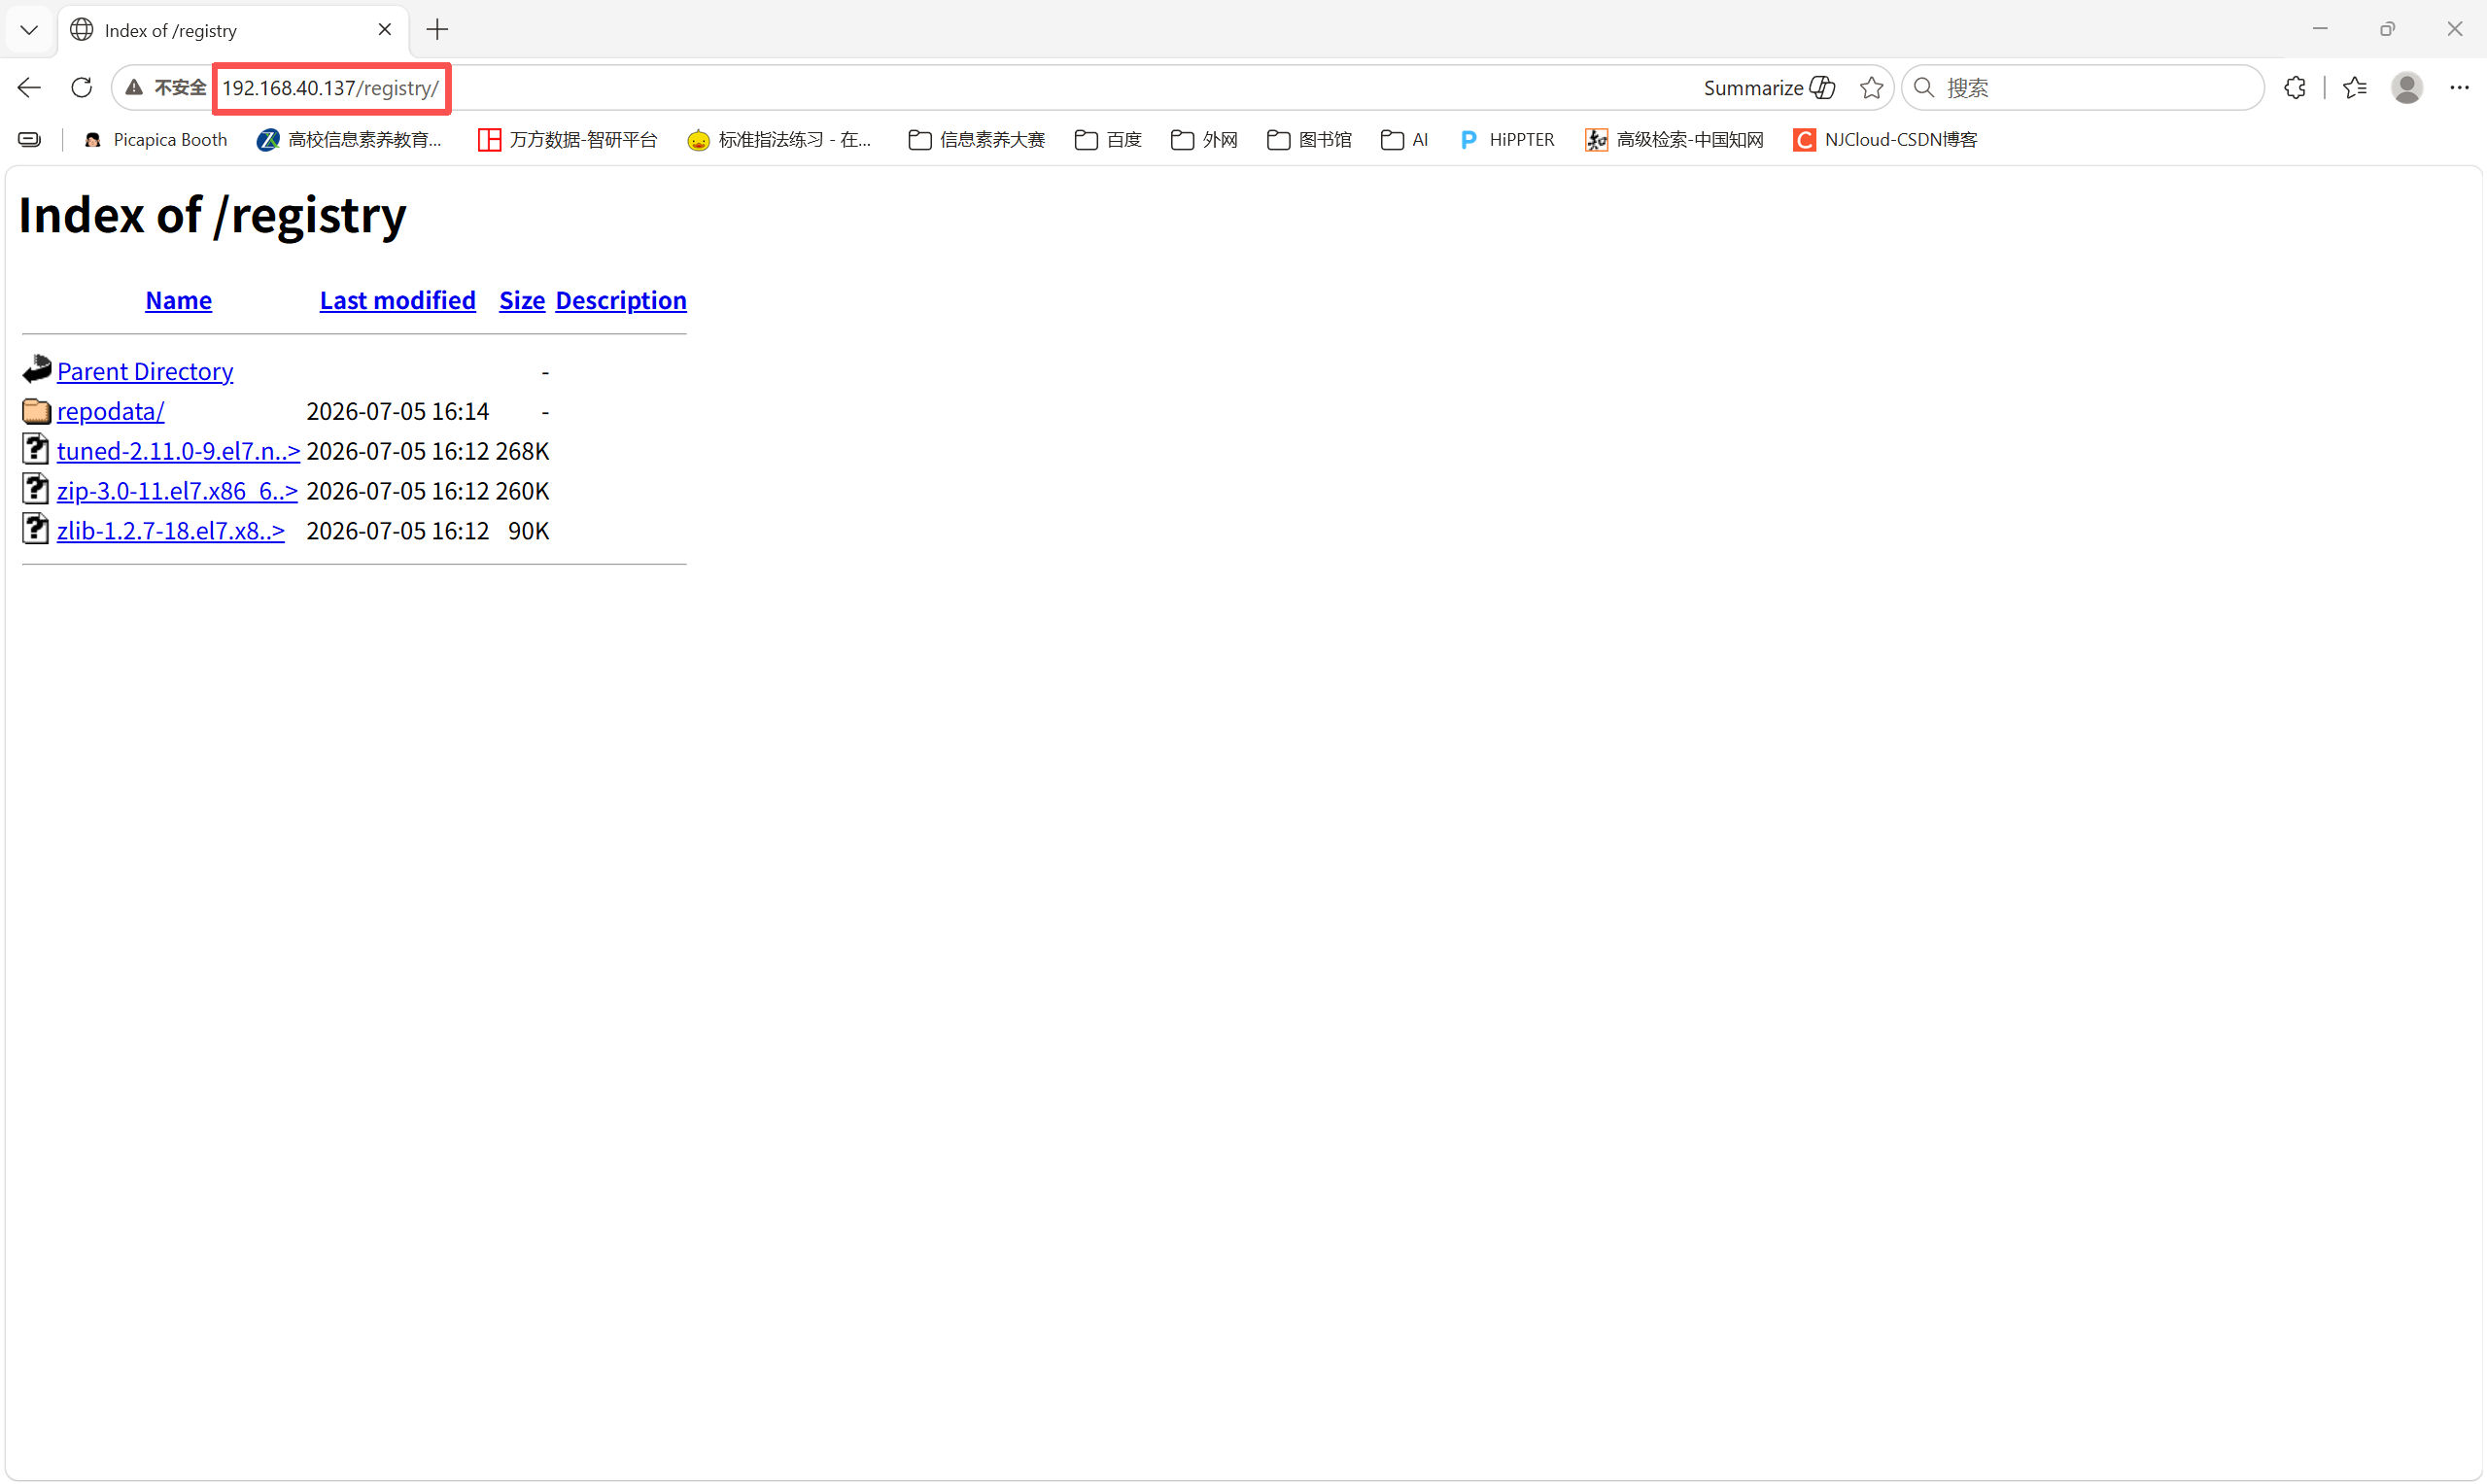Image resolution: width=2487 pixels, height=1484 pixels.
Task: Expand the 百度 bookmark folder
Action: click(x=1108, y=140)
